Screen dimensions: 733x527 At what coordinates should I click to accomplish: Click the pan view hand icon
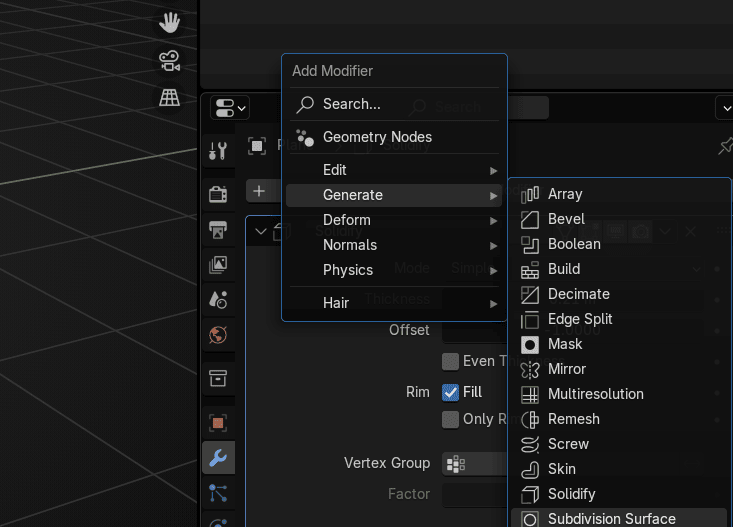click(170, 22)
